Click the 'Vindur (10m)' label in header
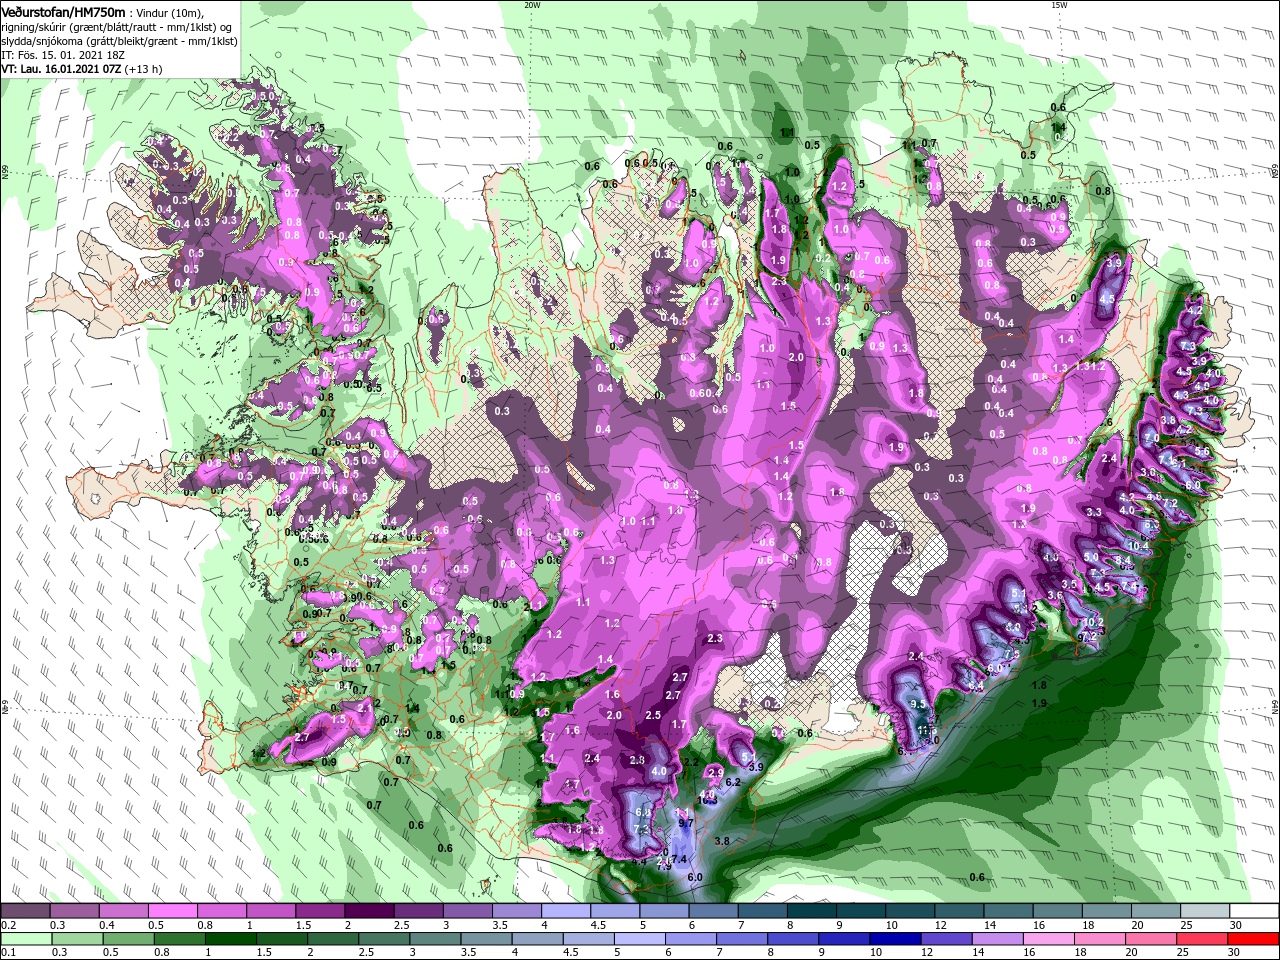Screen dimensions: 1280x960 [170, 12]
